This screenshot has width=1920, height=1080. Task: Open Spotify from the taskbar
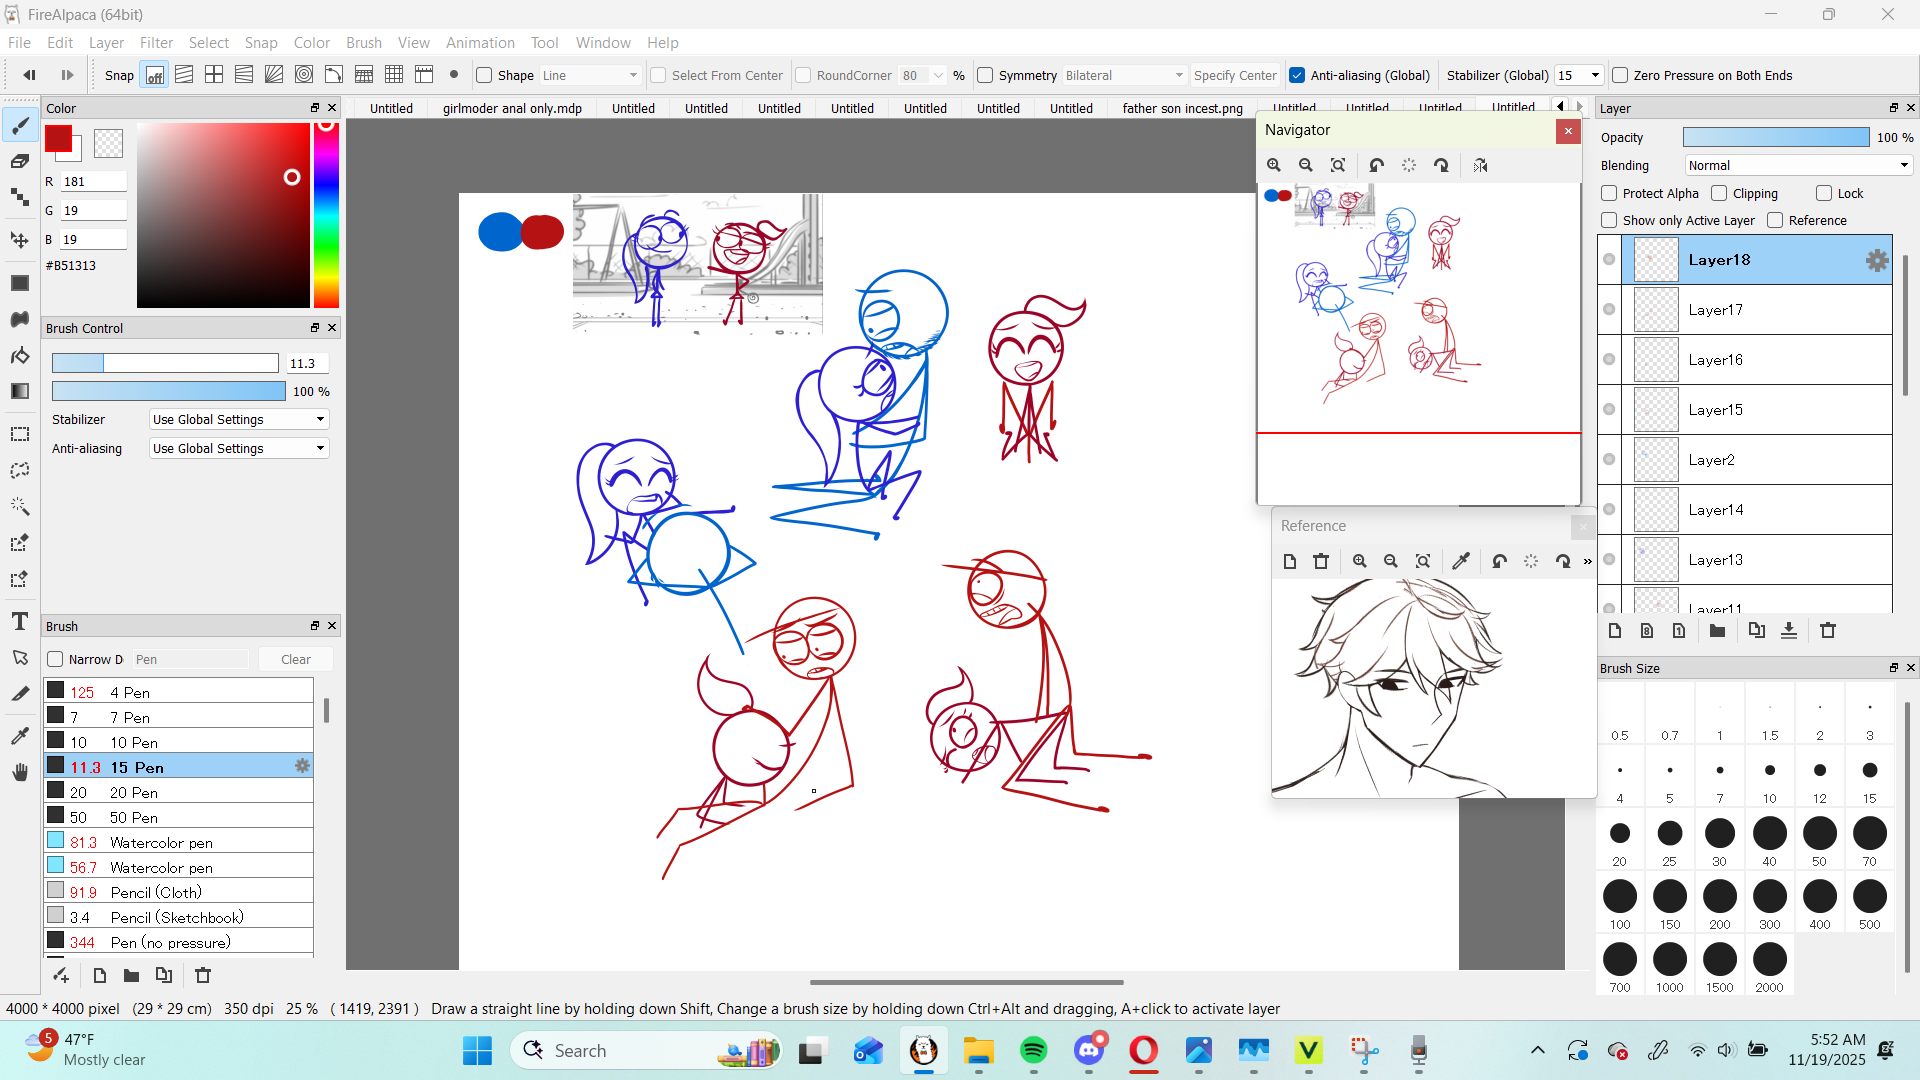coord(1033,1050)
